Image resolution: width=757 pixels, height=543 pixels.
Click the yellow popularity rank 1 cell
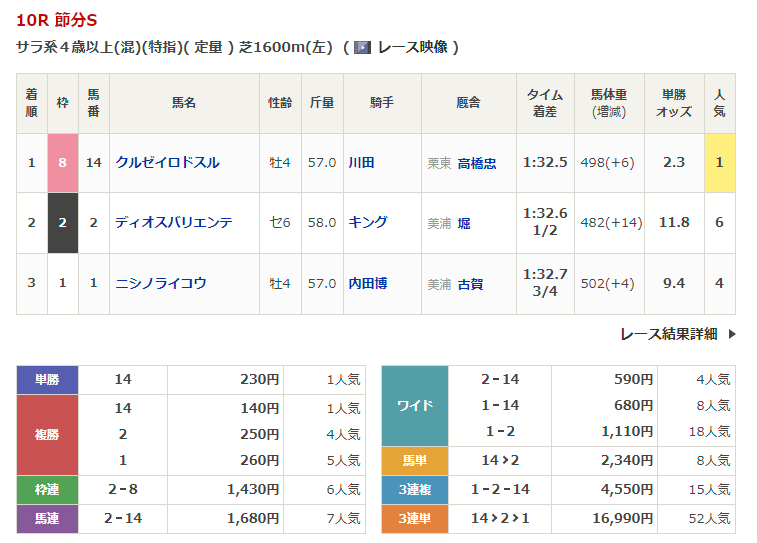(x=719, y=162)
